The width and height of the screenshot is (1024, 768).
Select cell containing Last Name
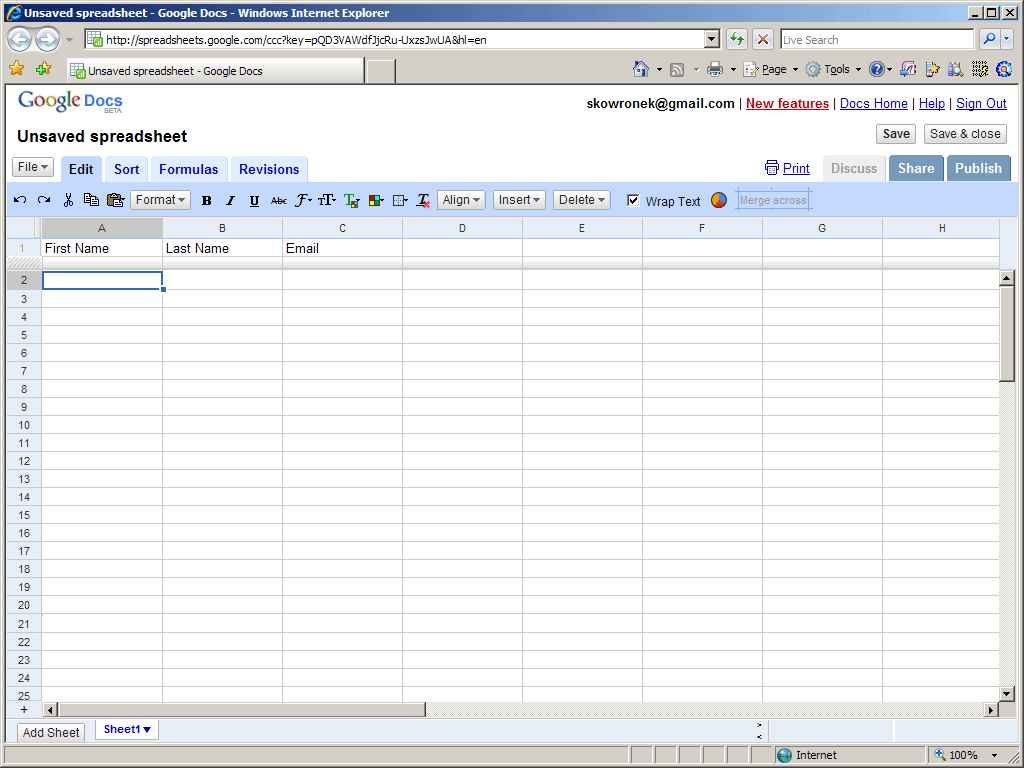click(222, 248)
